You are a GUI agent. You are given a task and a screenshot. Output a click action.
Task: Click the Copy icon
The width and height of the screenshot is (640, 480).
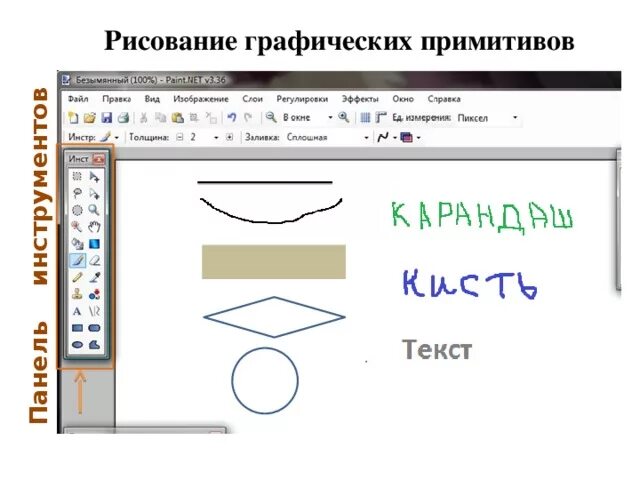coord(160,118)
